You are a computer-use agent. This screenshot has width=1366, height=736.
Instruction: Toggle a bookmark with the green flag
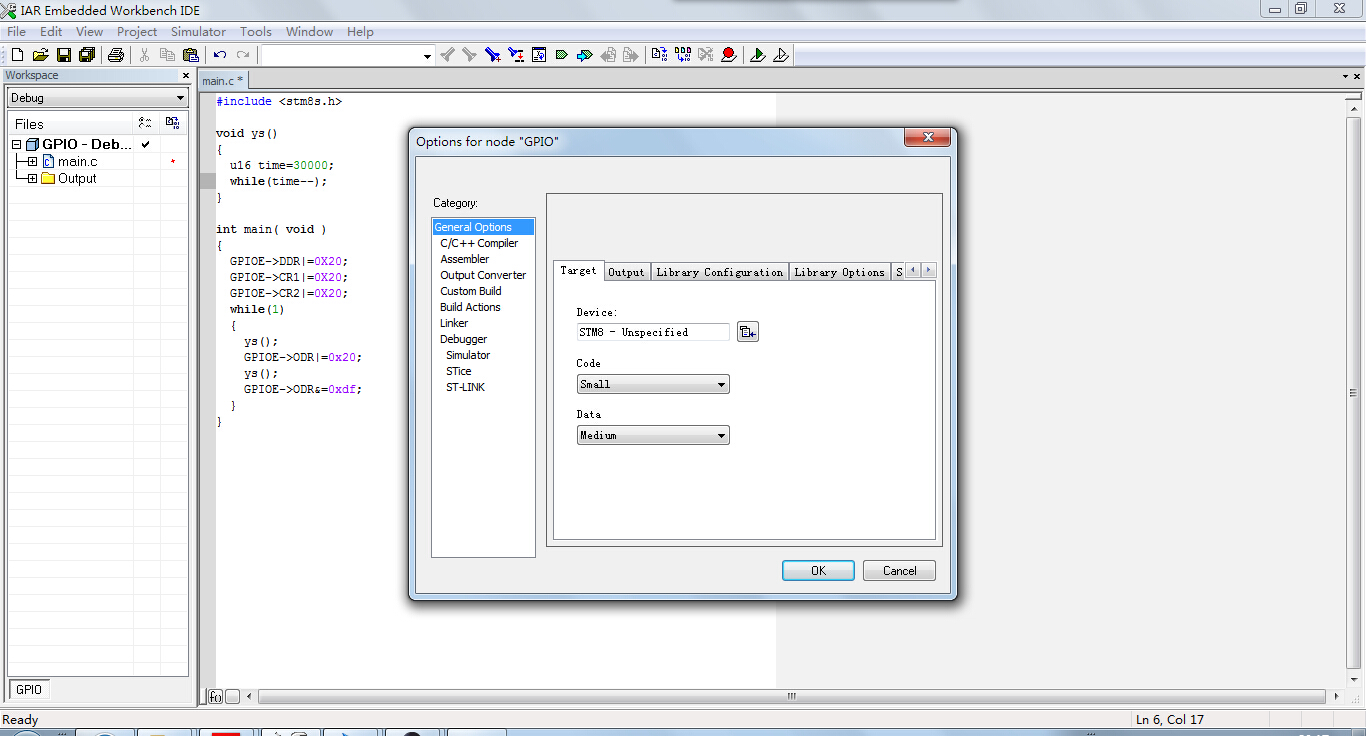tap(562, 55)
